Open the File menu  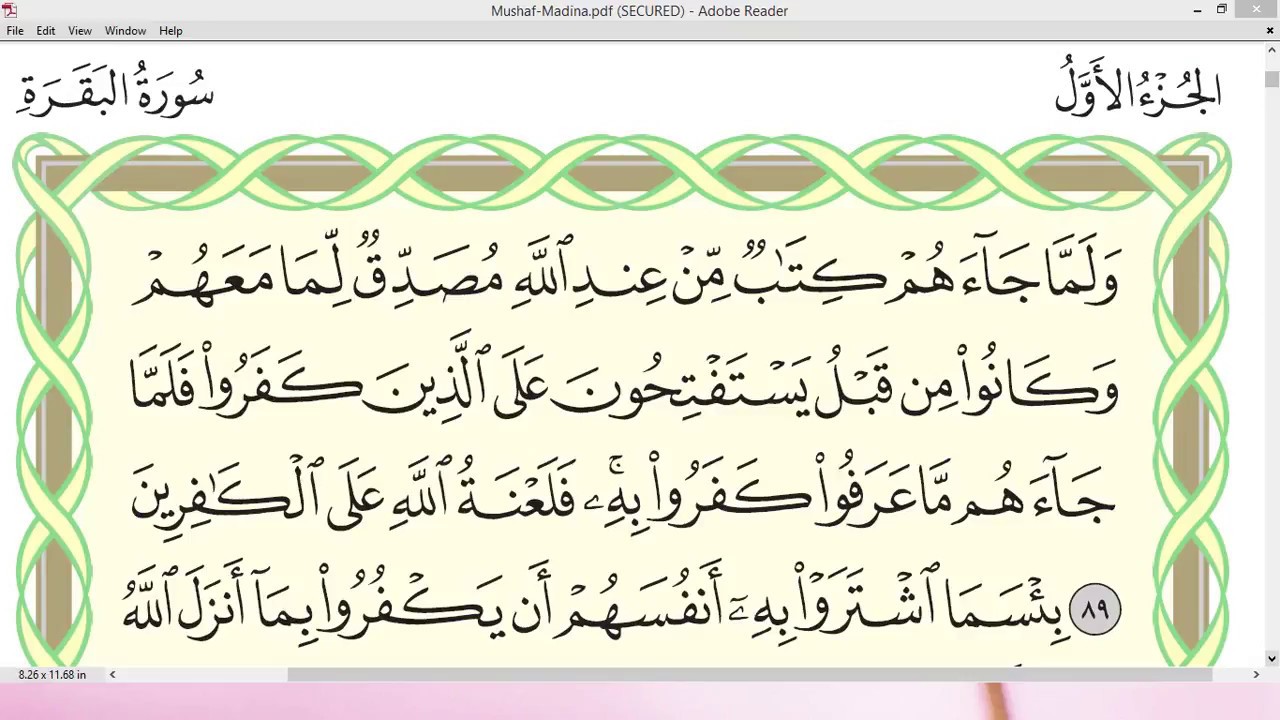15,31
